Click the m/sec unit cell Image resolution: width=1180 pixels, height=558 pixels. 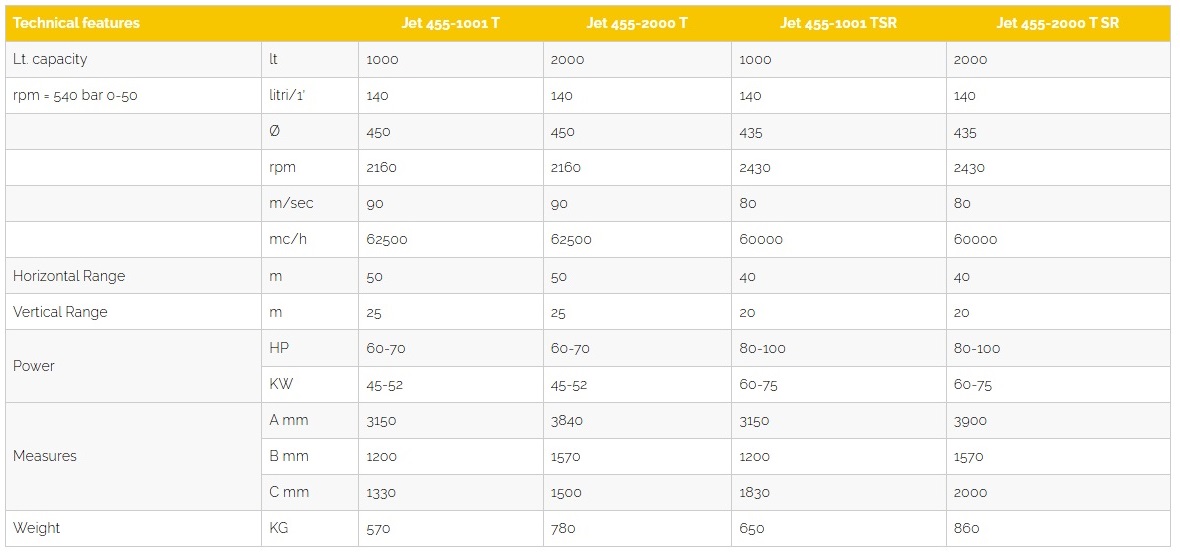[x=291, y=204]
